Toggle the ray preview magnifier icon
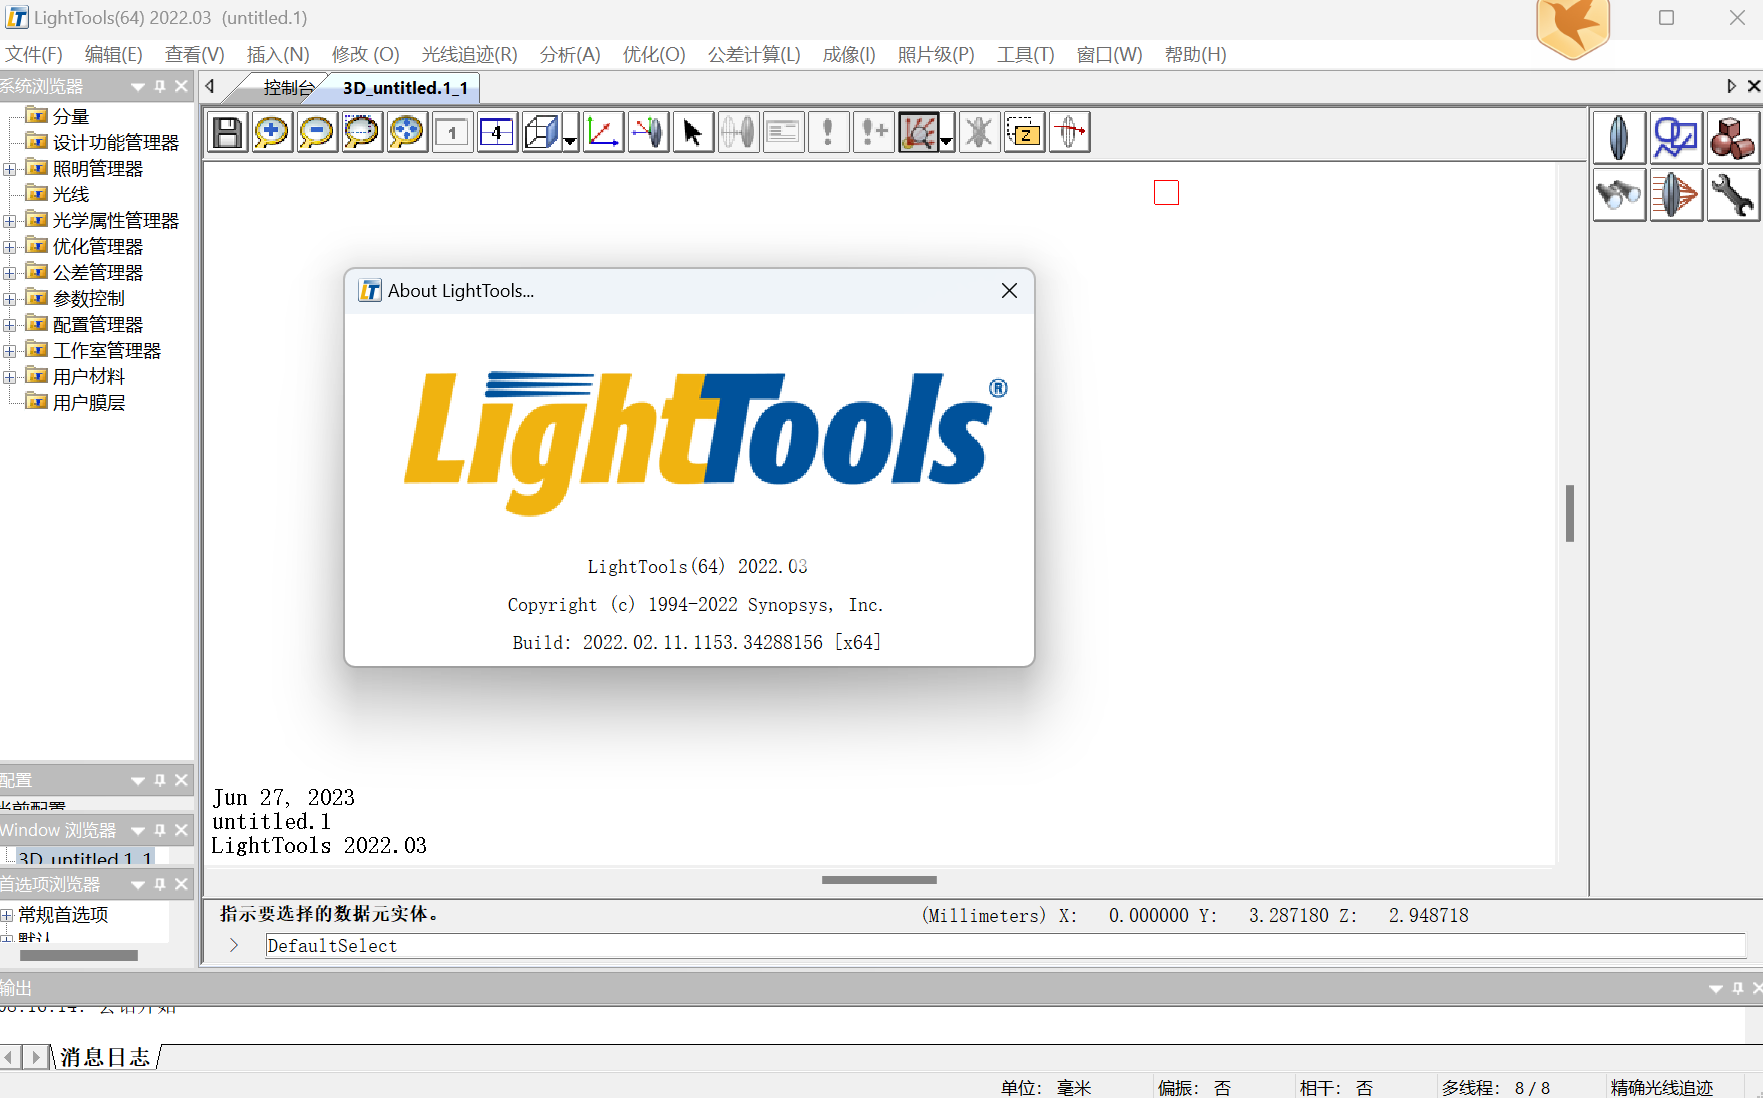The width and height of the screenshot is (1763, 1098). coord(918,132)
